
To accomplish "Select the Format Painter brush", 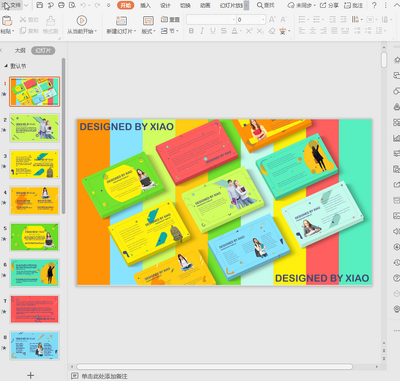I will (x=51, y=21).
